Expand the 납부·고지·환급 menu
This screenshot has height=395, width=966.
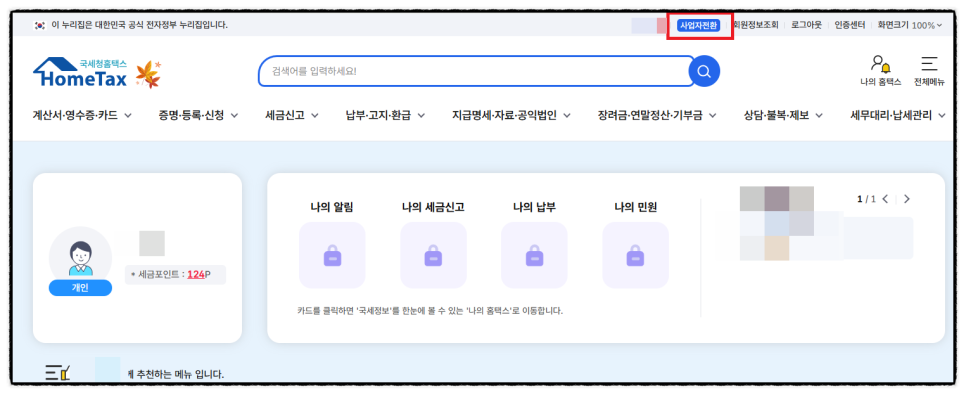386,115
